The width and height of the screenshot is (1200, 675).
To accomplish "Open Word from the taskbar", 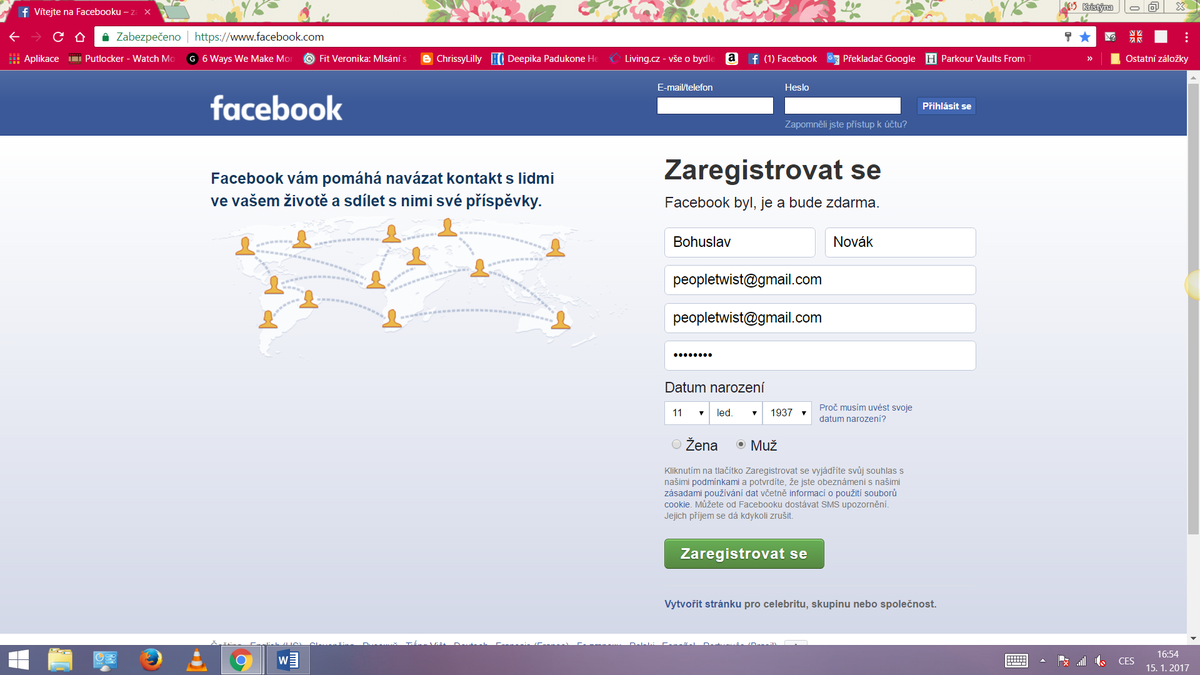I will pos(286,660).
